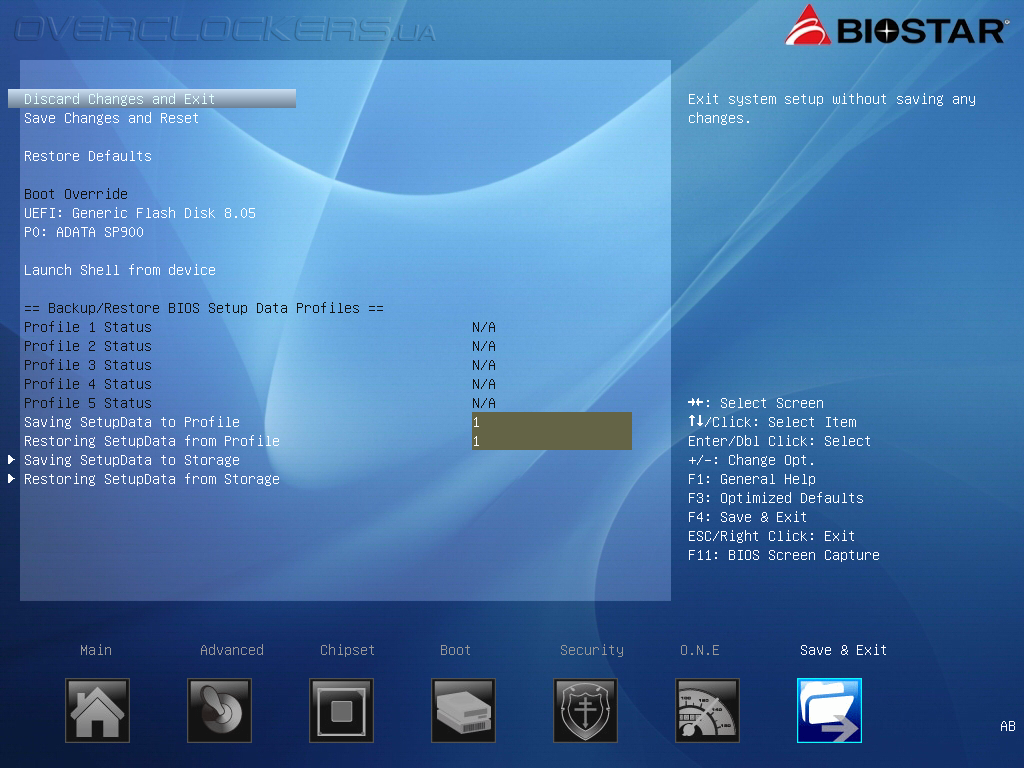Click the N/A value of Profile 5
This screenshot has width=1024, height=768.
click(484, 403)
